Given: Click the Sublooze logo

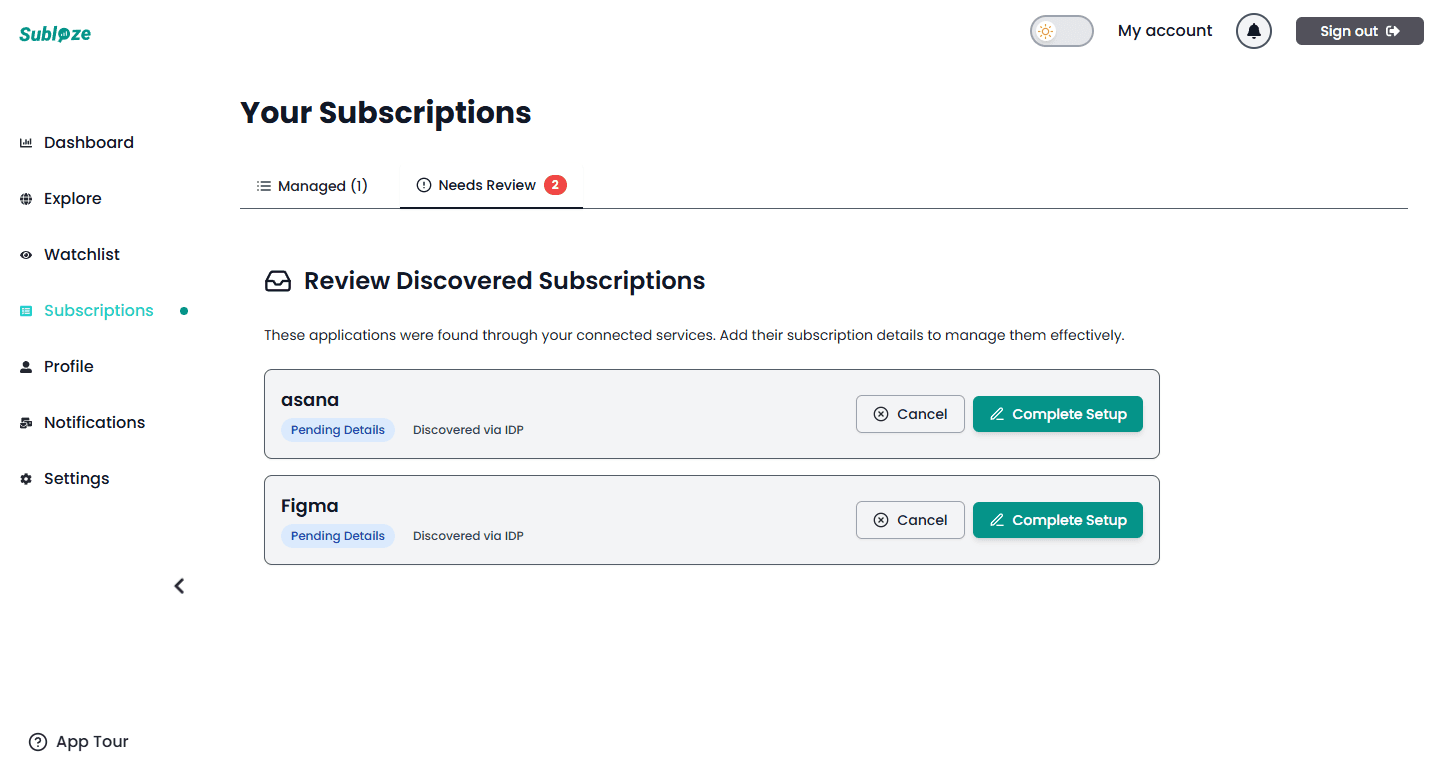Looking at the screenshot, I should [x=54, y=32].
